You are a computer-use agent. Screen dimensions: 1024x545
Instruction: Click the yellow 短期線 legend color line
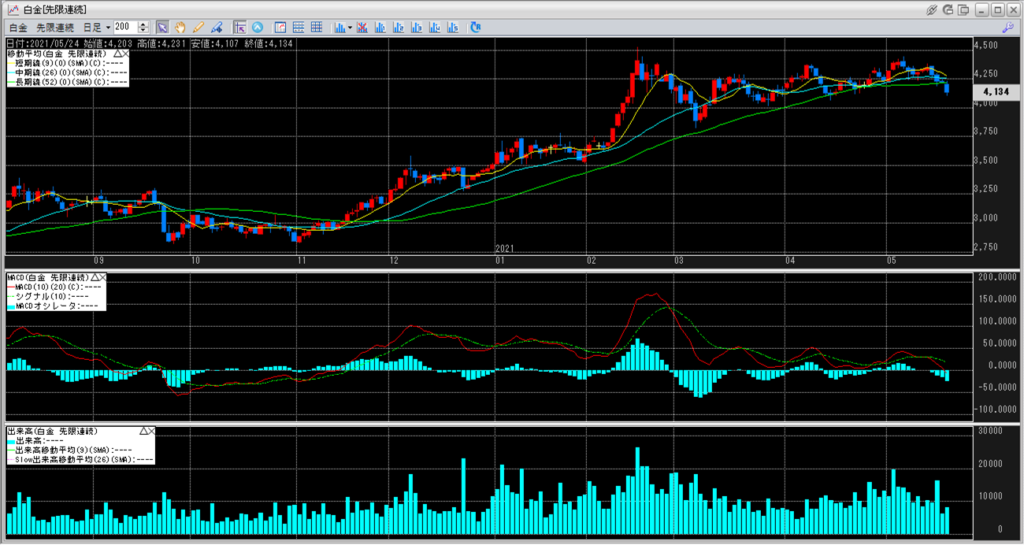point(9,63)
